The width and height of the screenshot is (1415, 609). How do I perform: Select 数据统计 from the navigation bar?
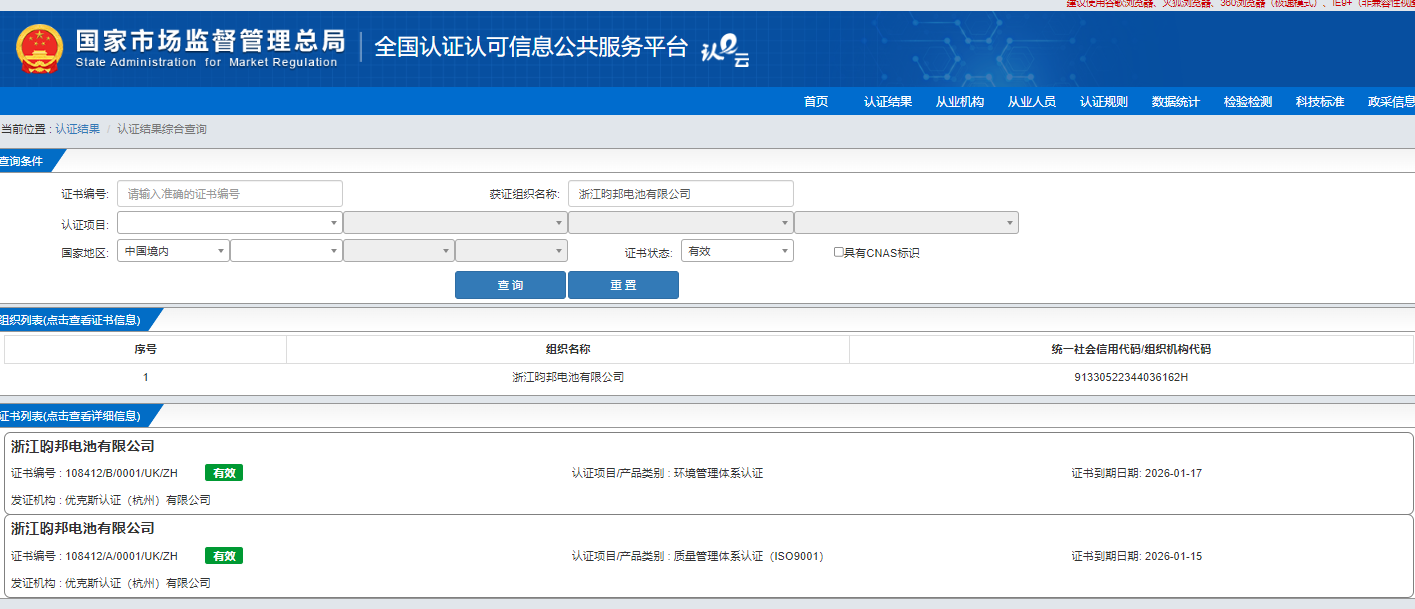point(1175,102)
